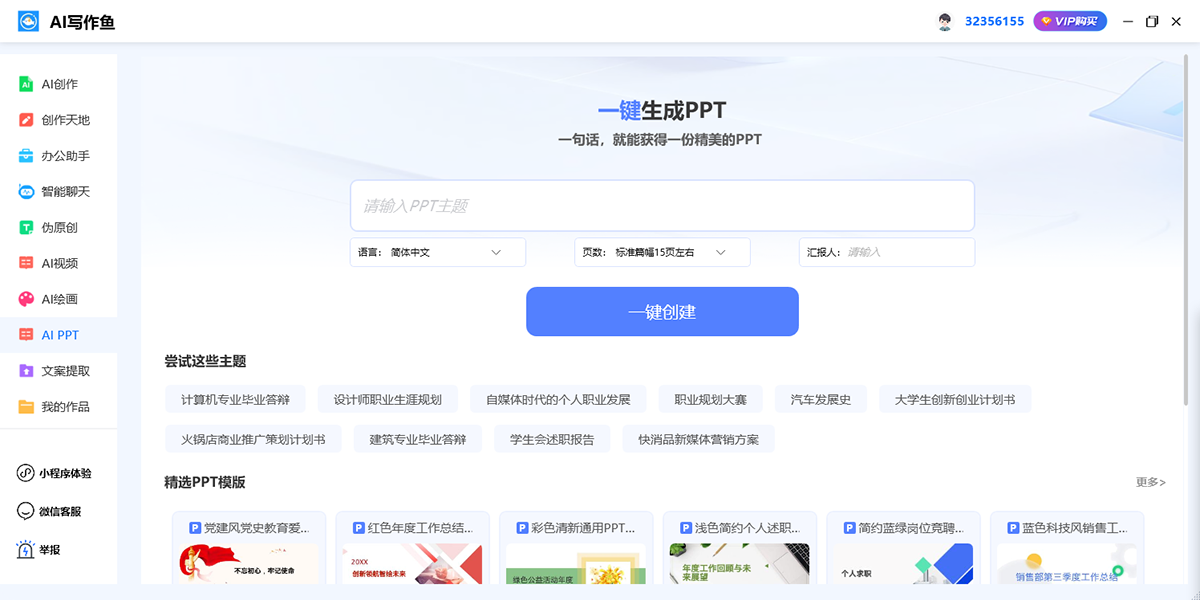This screenshot has width=1200, height=600.
Task: Click the 小程序体验 mini-program icon
Action: [25, 473]
